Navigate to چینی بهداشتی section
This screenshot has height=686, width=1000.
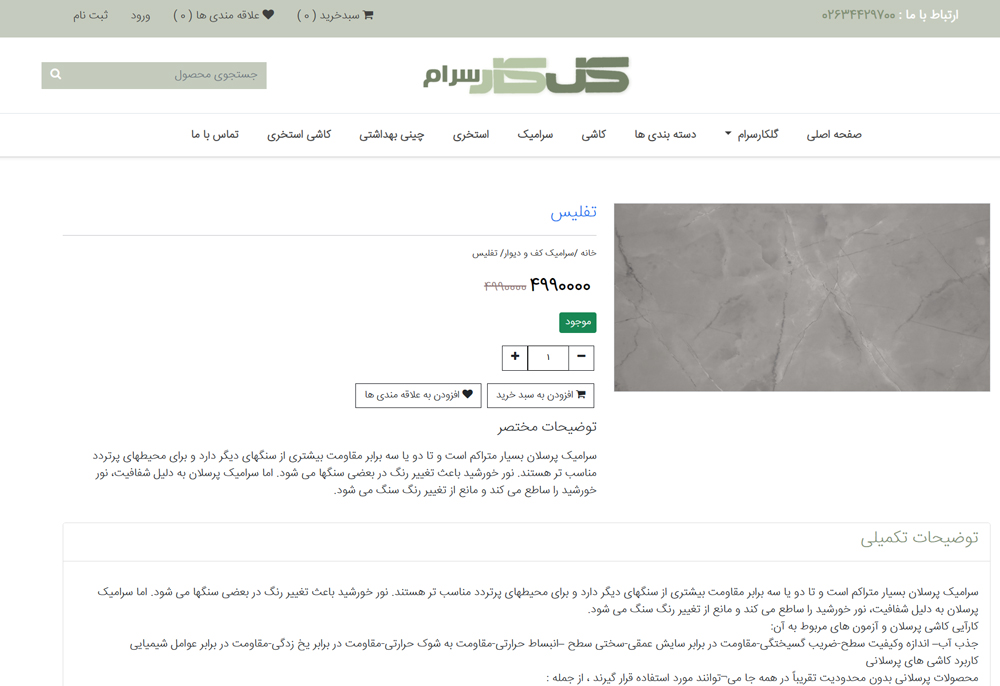[x=392, y=134]
